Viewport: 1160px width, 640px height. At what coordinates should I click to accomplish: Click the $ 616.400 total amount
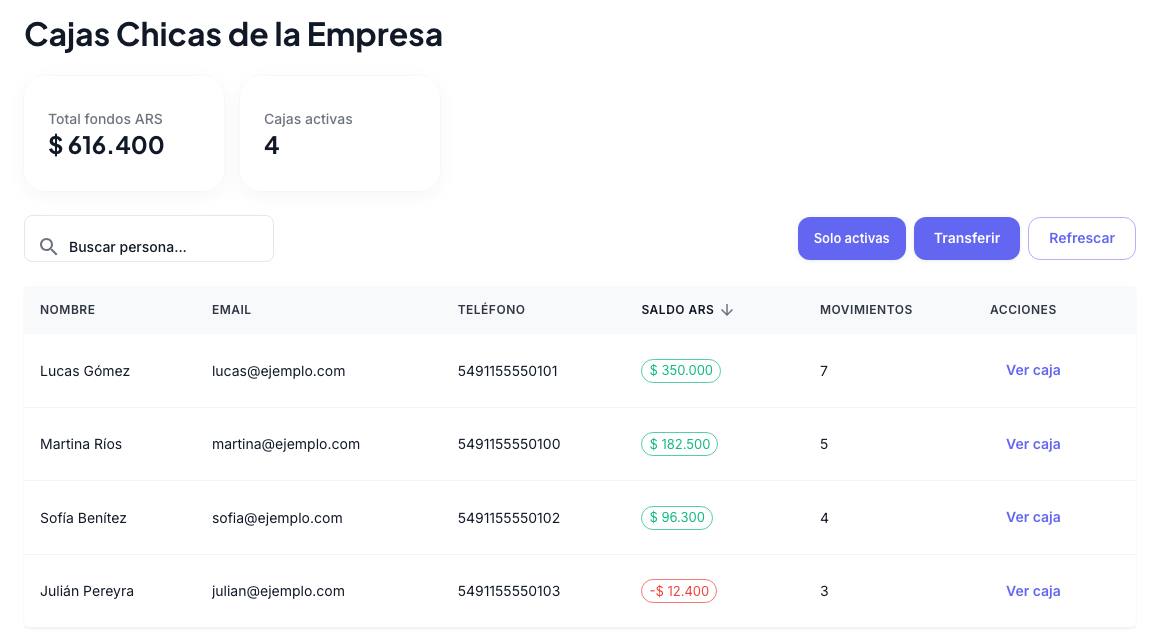(x=107, y=145)
